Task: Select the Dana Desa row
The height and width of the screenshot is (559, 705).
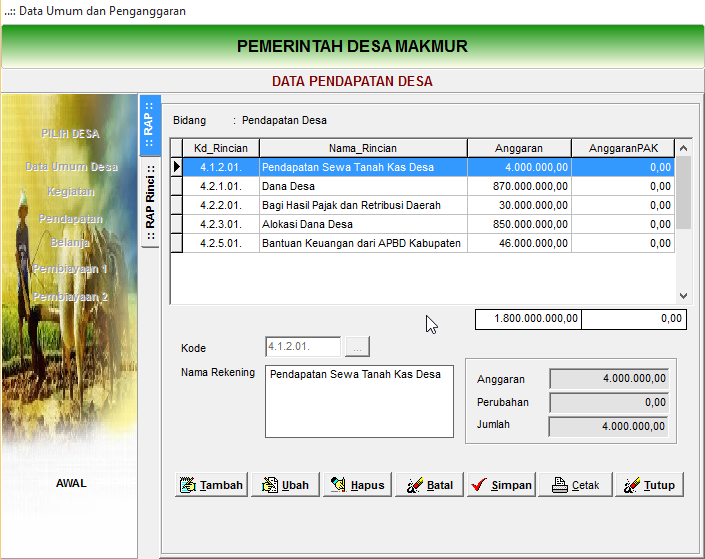Action: [x=362, y=186]
